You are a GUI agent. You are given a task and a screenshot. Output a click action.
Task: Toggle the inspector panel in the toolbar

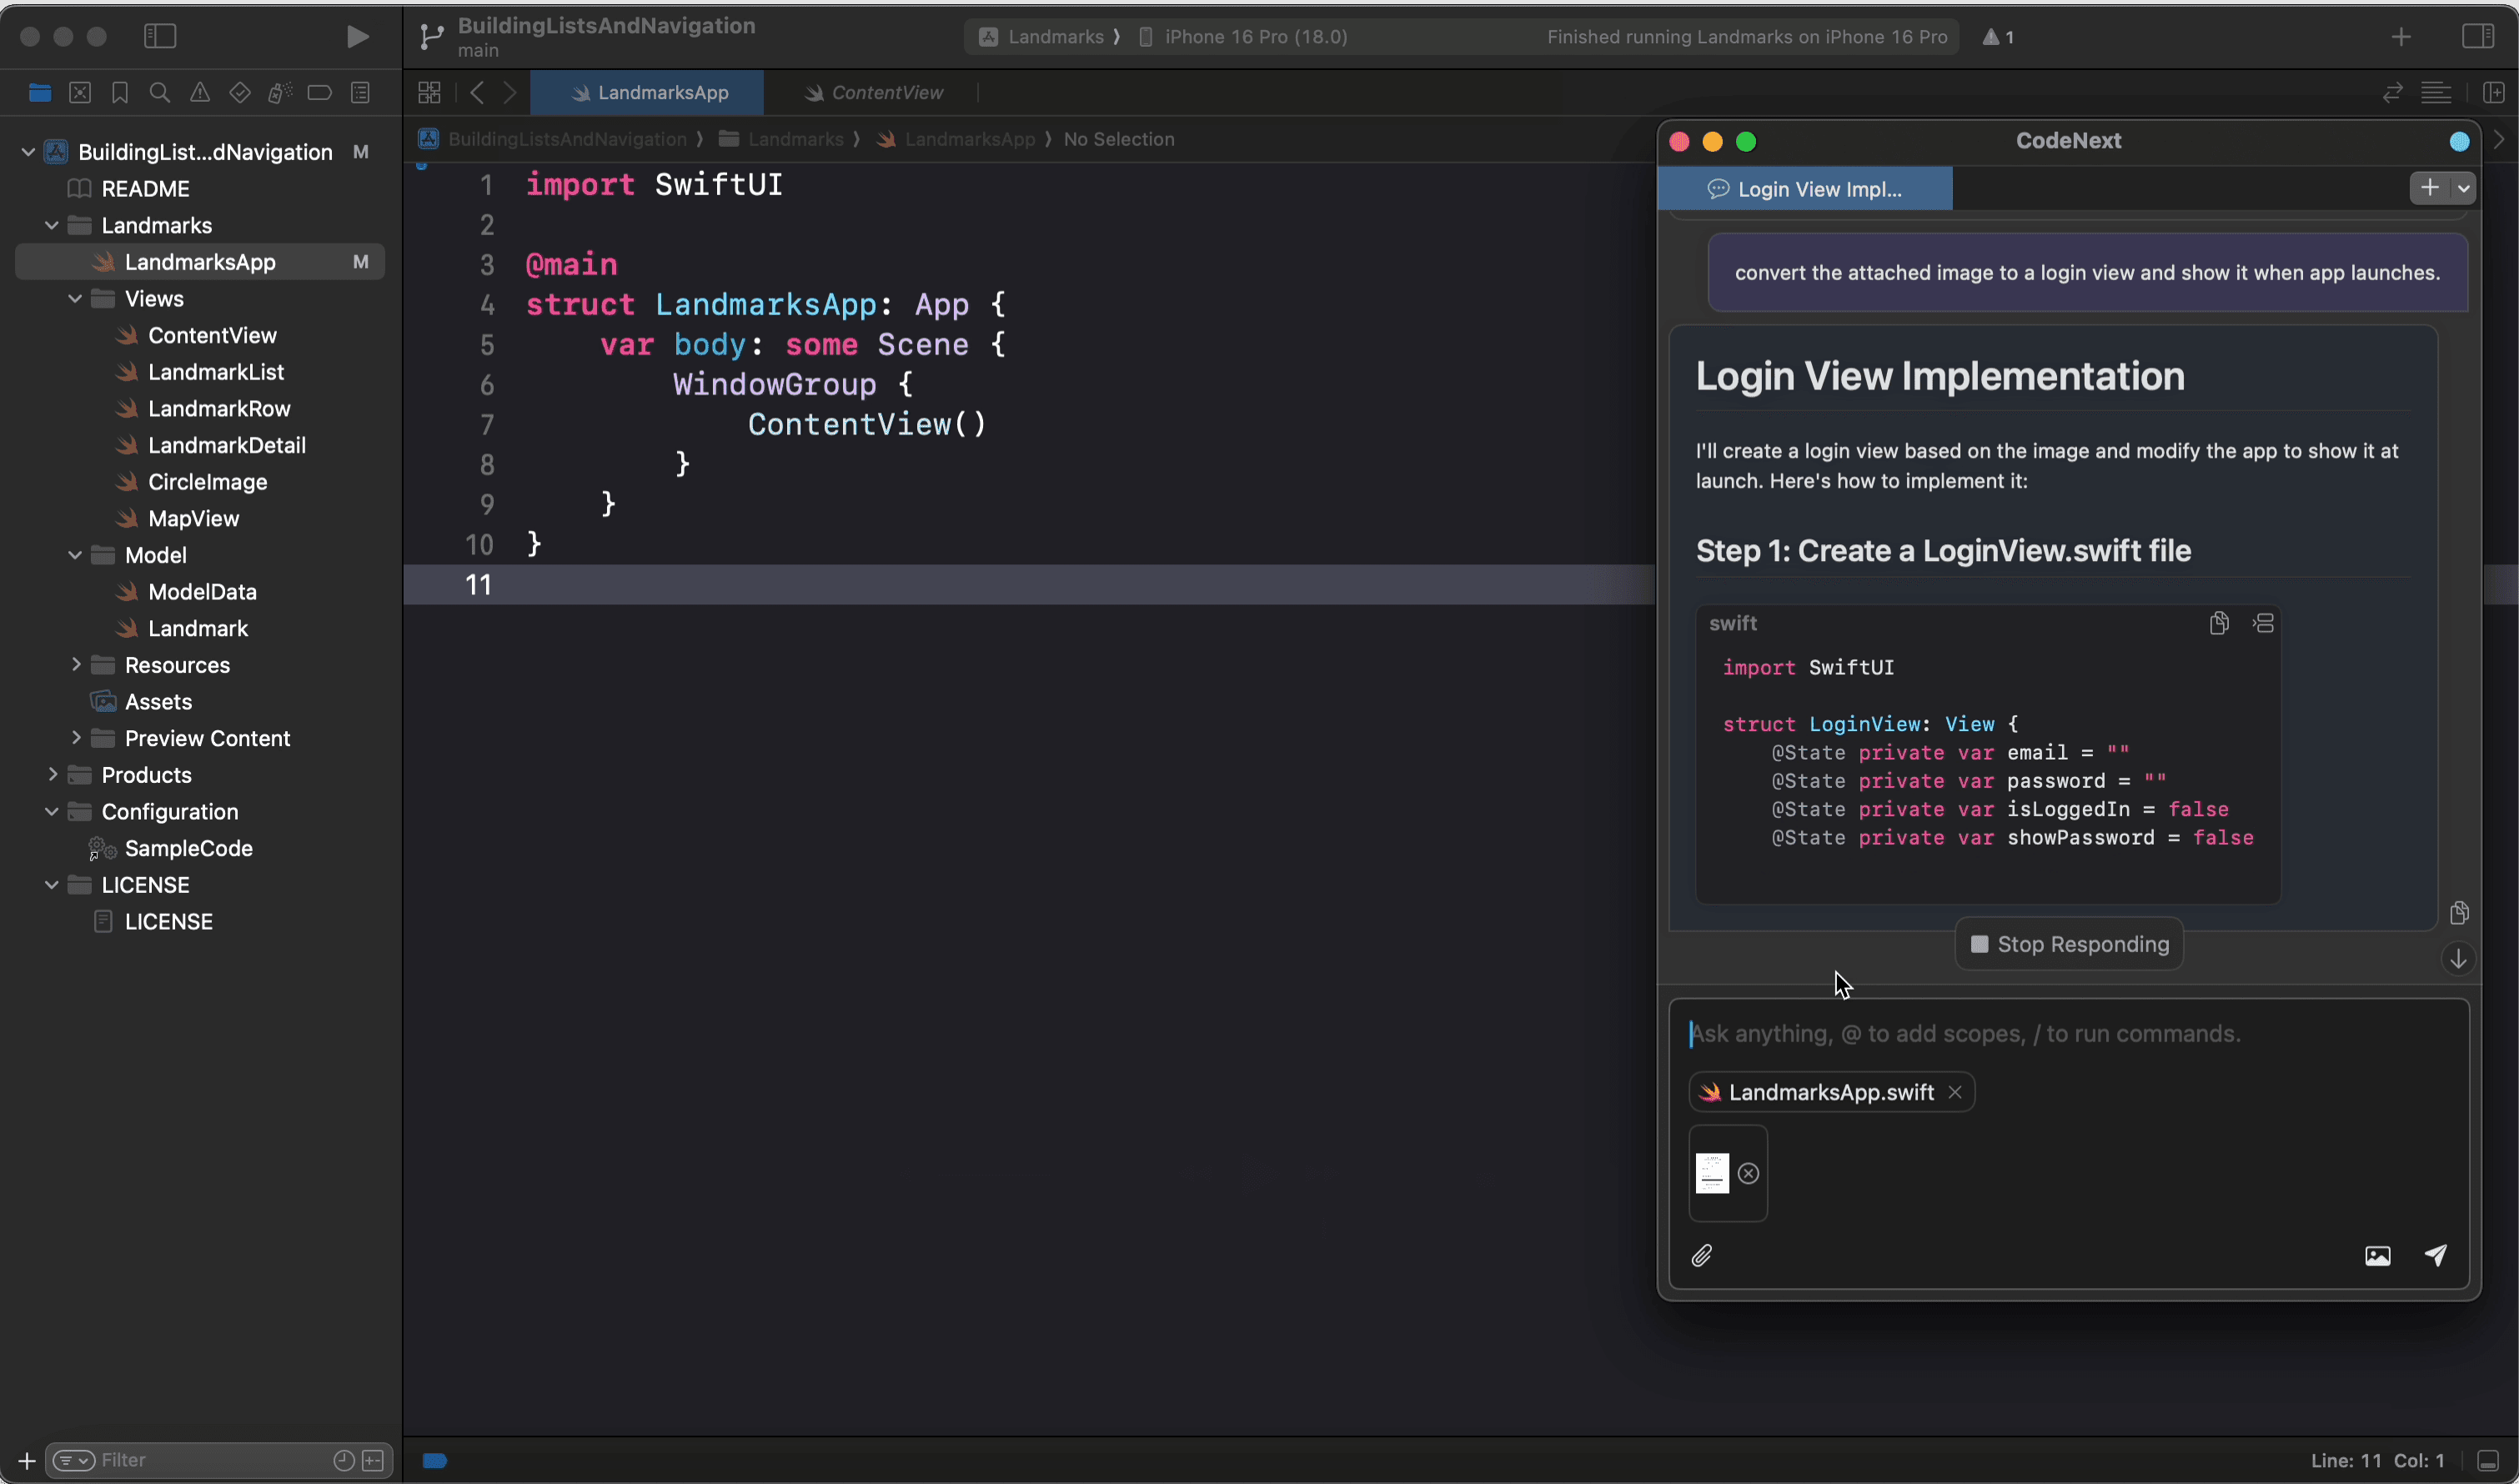tap(2477, 36)
